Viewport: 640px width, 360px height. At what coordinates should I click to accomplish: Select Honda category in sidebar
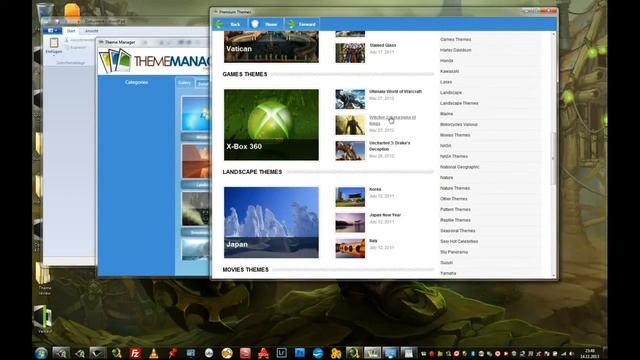pos(447,61)
